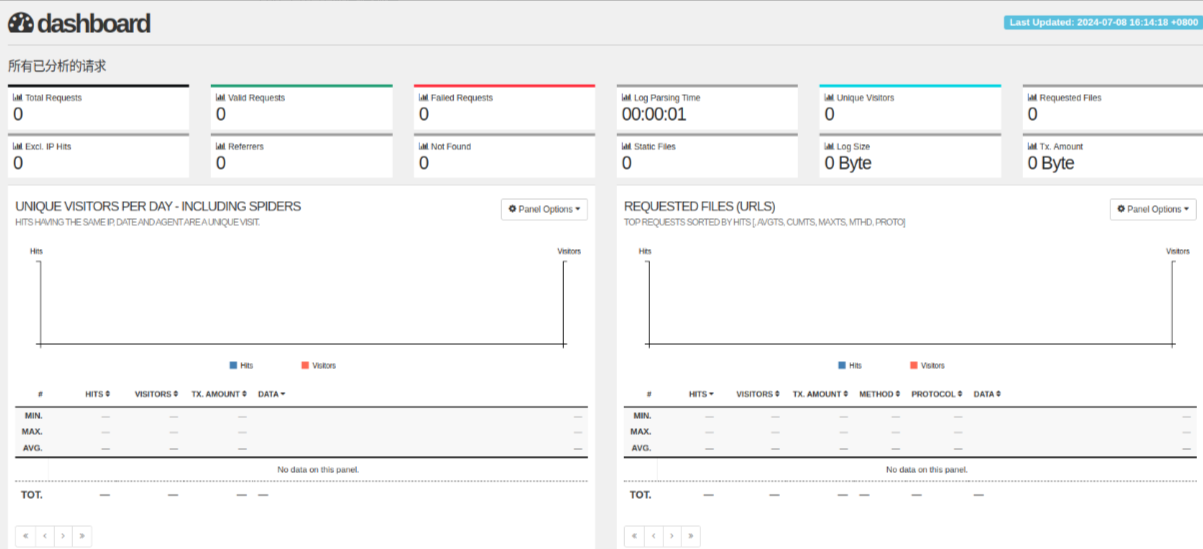Sort Requested Files by Method column

[879, 394]
